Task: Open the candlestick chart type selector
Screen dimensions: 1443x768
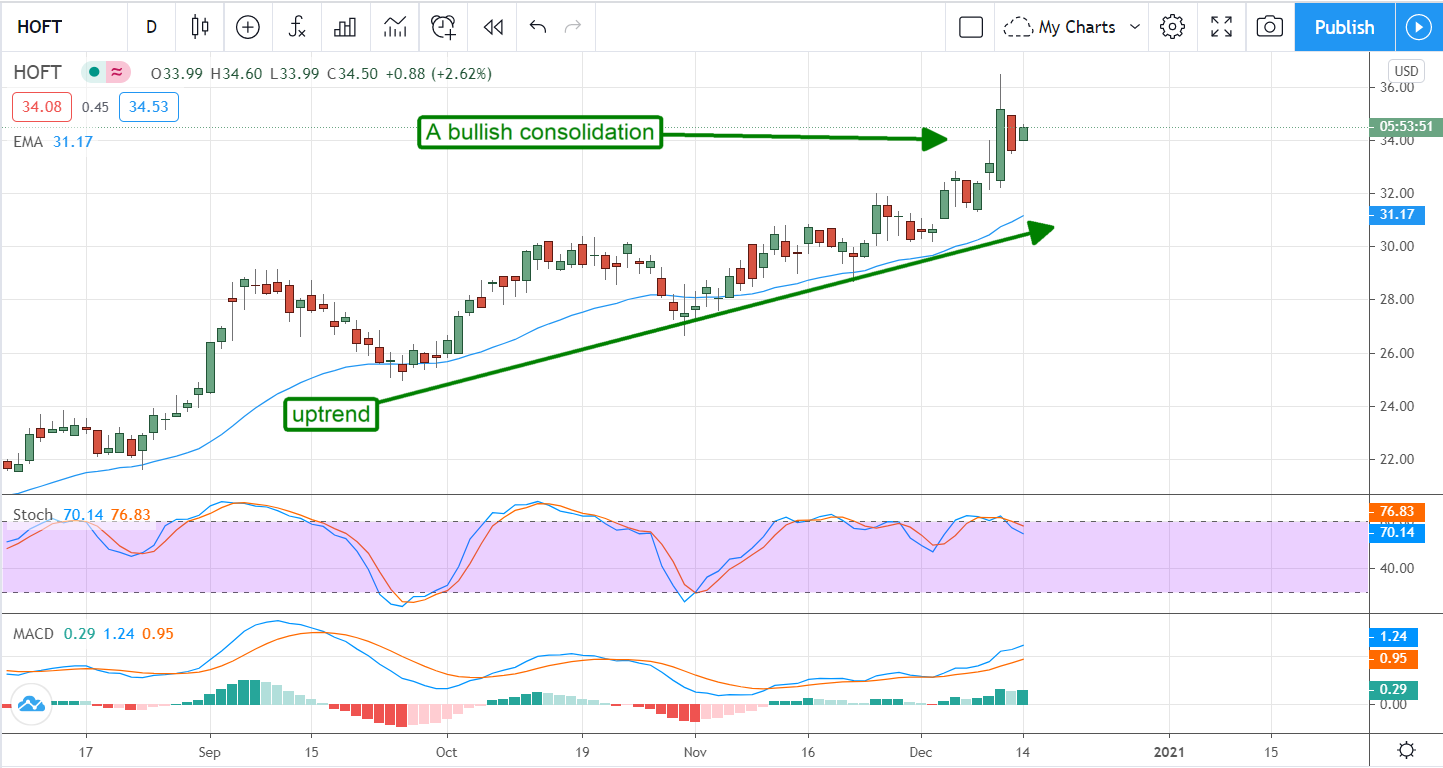Action: click(x=199, y=27)
